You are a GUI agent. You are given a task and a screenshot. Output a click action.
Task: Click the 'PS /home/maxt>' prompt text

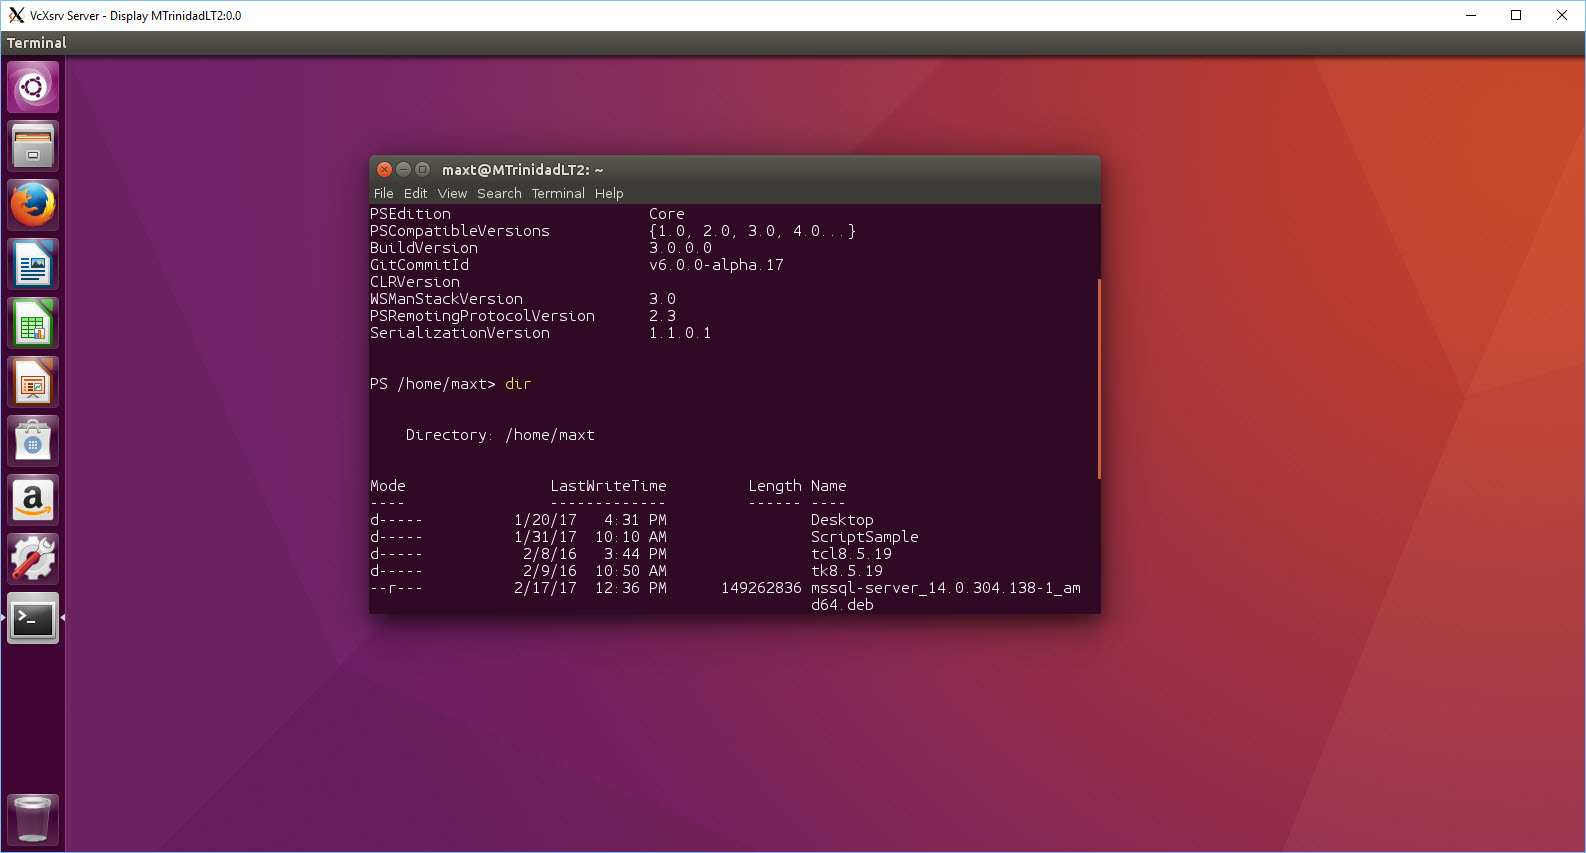[433, 384]
